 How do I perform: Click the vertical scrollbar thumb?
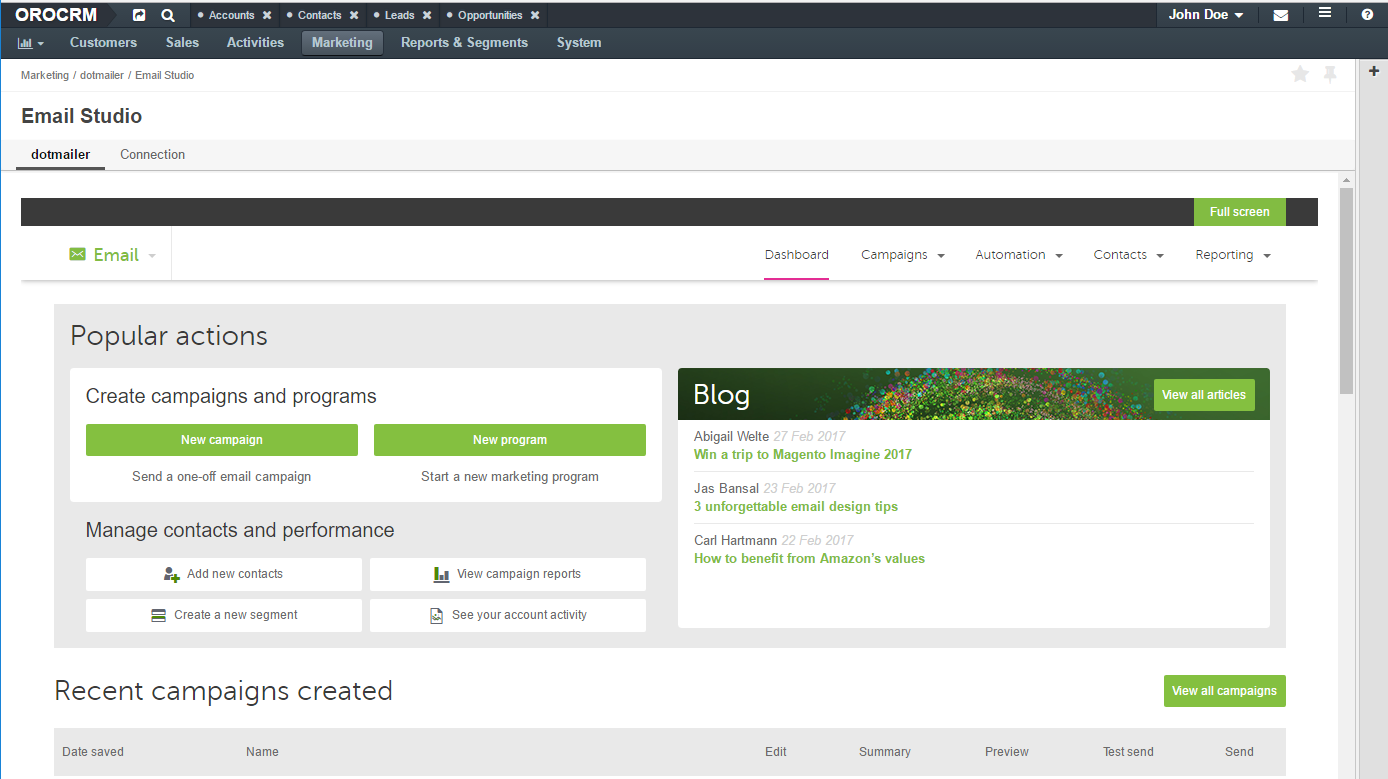[x=1346, y=290]
